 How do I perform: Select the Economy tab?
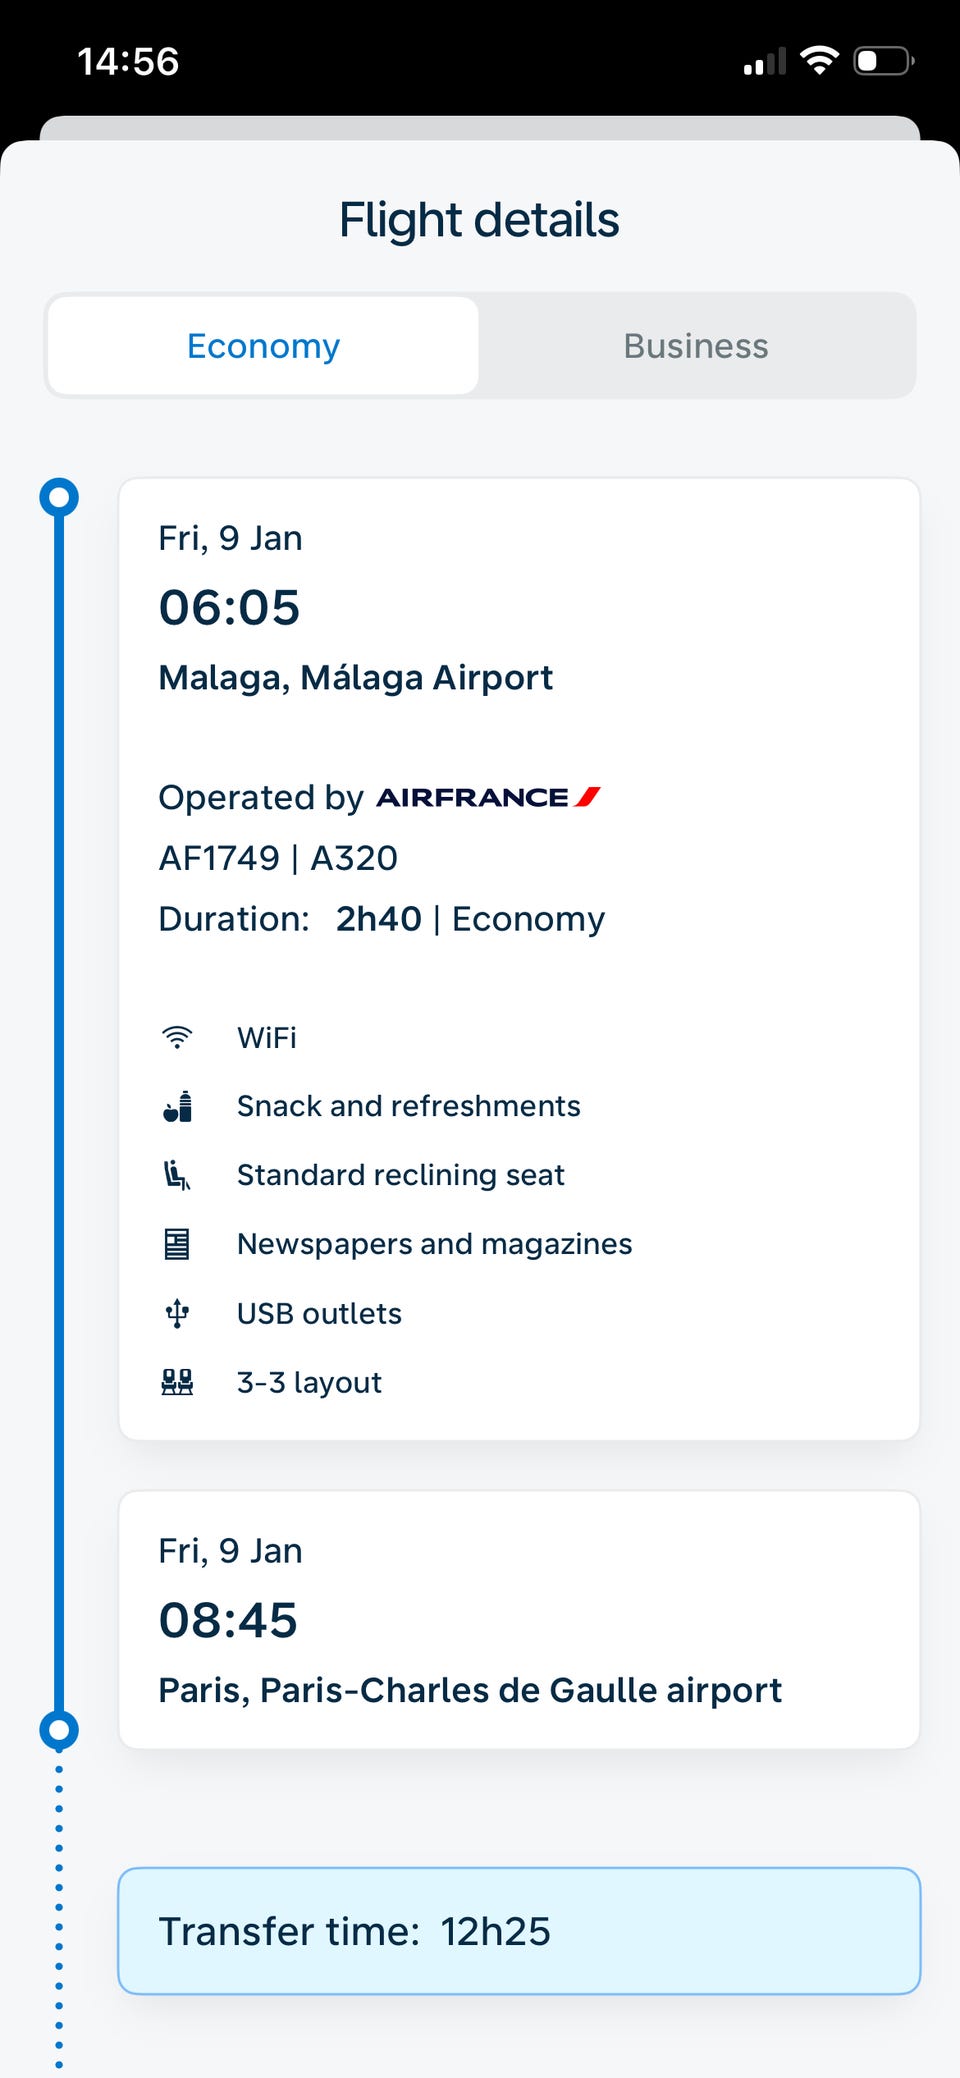[263, 346]
